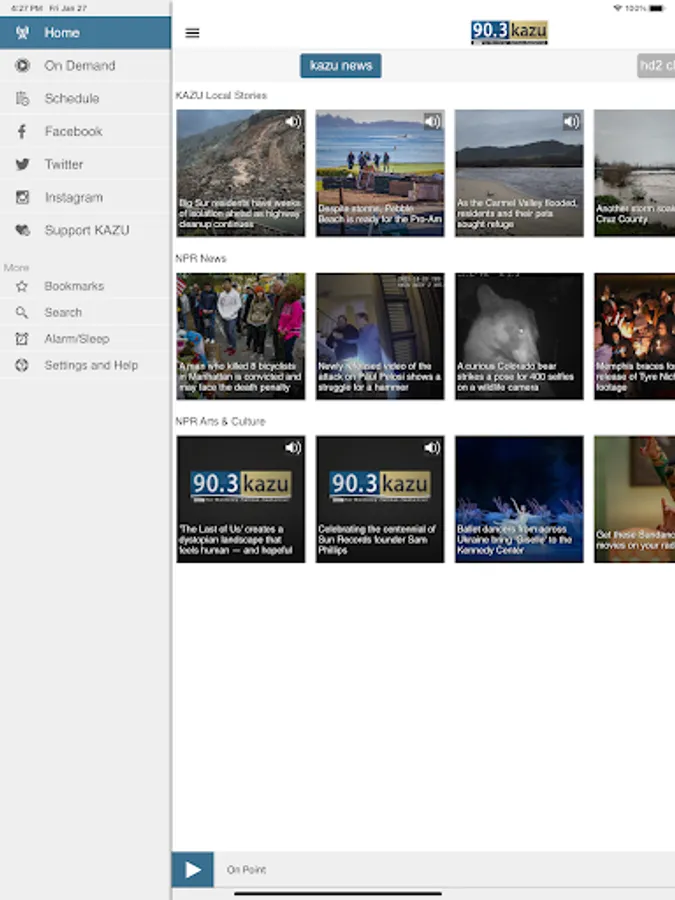Viewport: 675px width, 900px height.
Task: Click the On Point now-playing label
Action: click(x=246, y=870)
